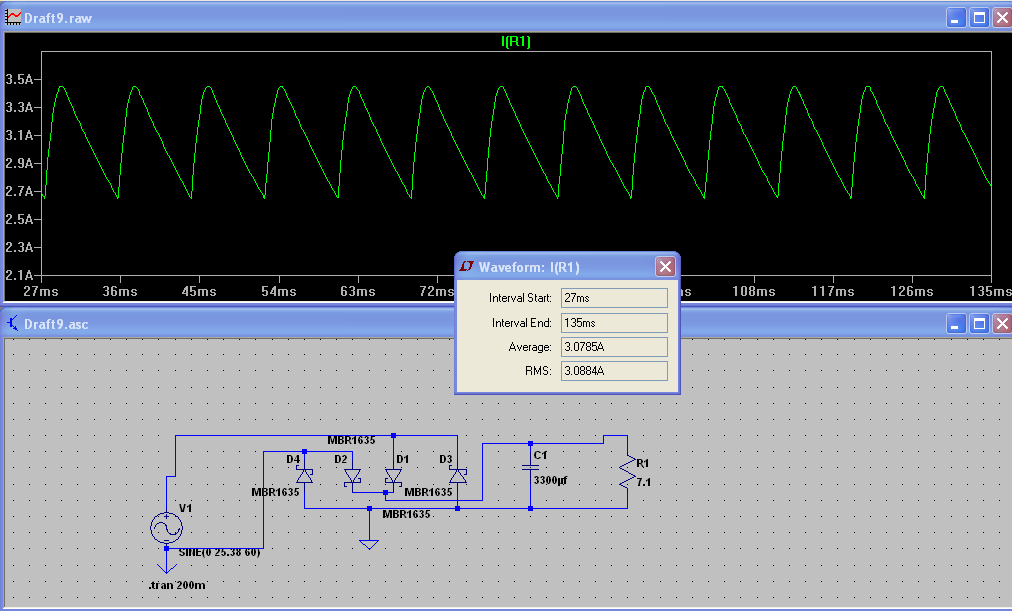1012x611 pixels.
Task: Select diode D4 symbol in schematic
Action: (305, 476)
